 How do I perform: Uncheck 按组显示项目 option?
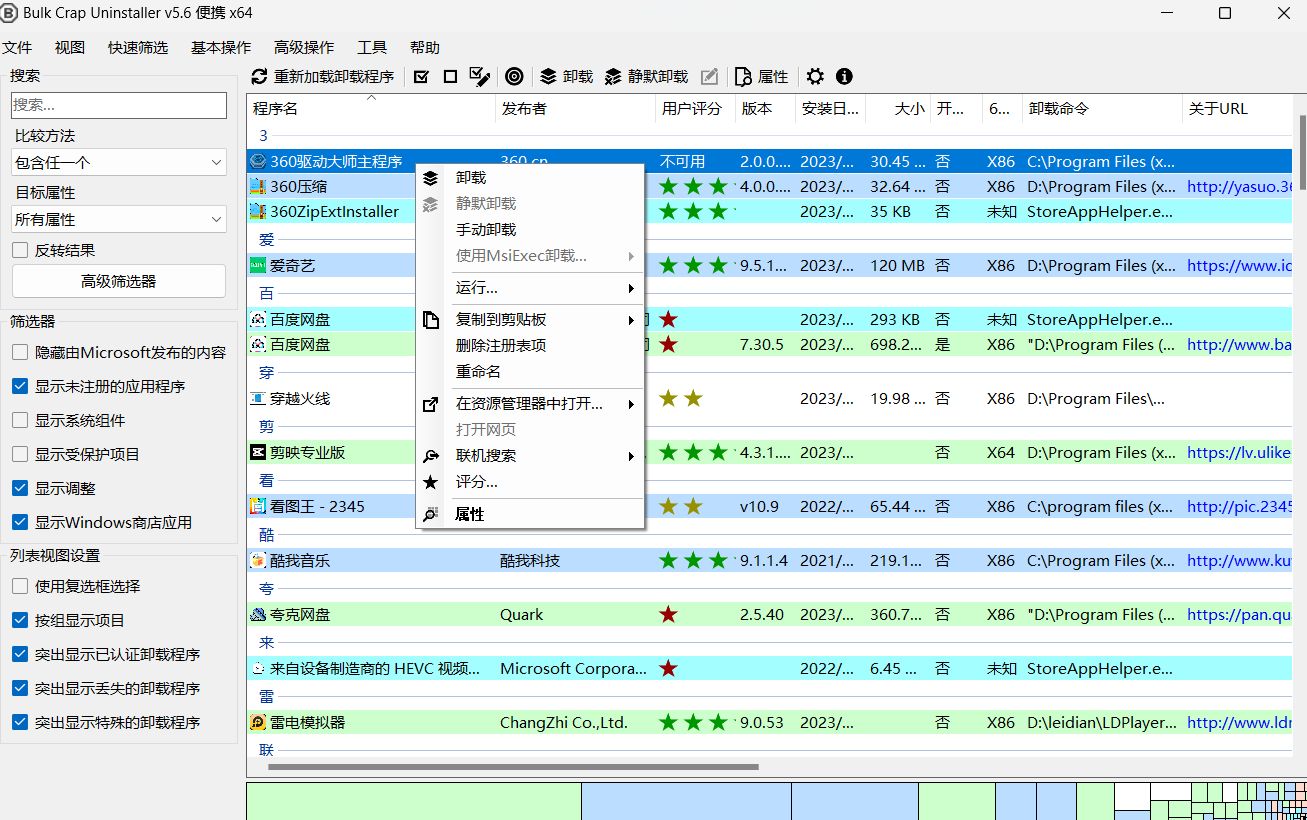coord(20,620)
